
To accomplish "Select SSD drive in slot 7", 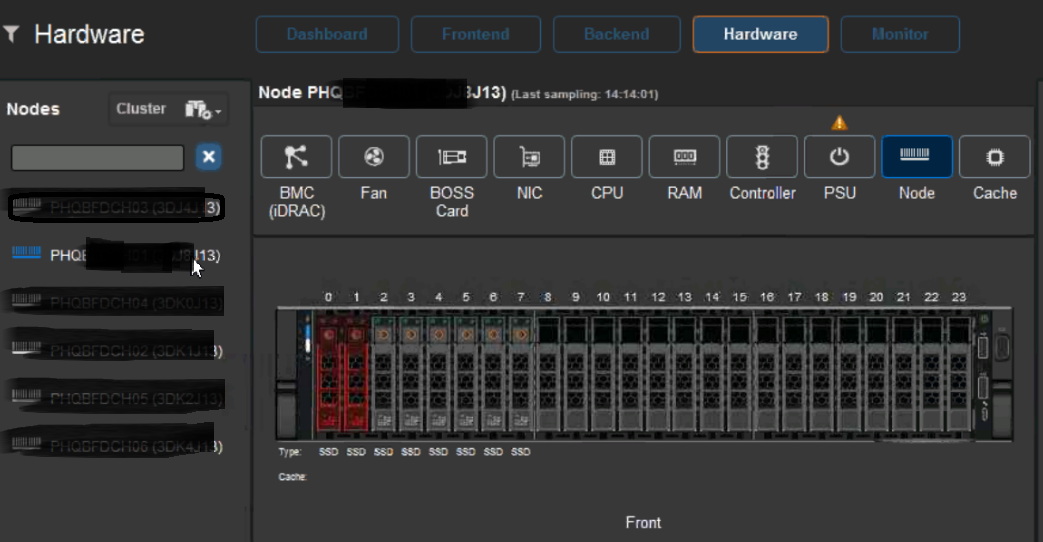I will [x=520, y=374].
